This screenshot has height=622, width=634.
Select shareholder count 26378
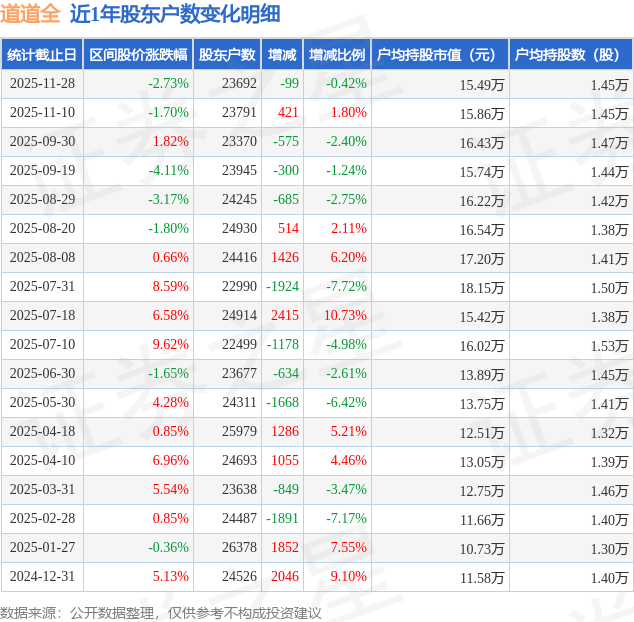[x=239, y=548]
